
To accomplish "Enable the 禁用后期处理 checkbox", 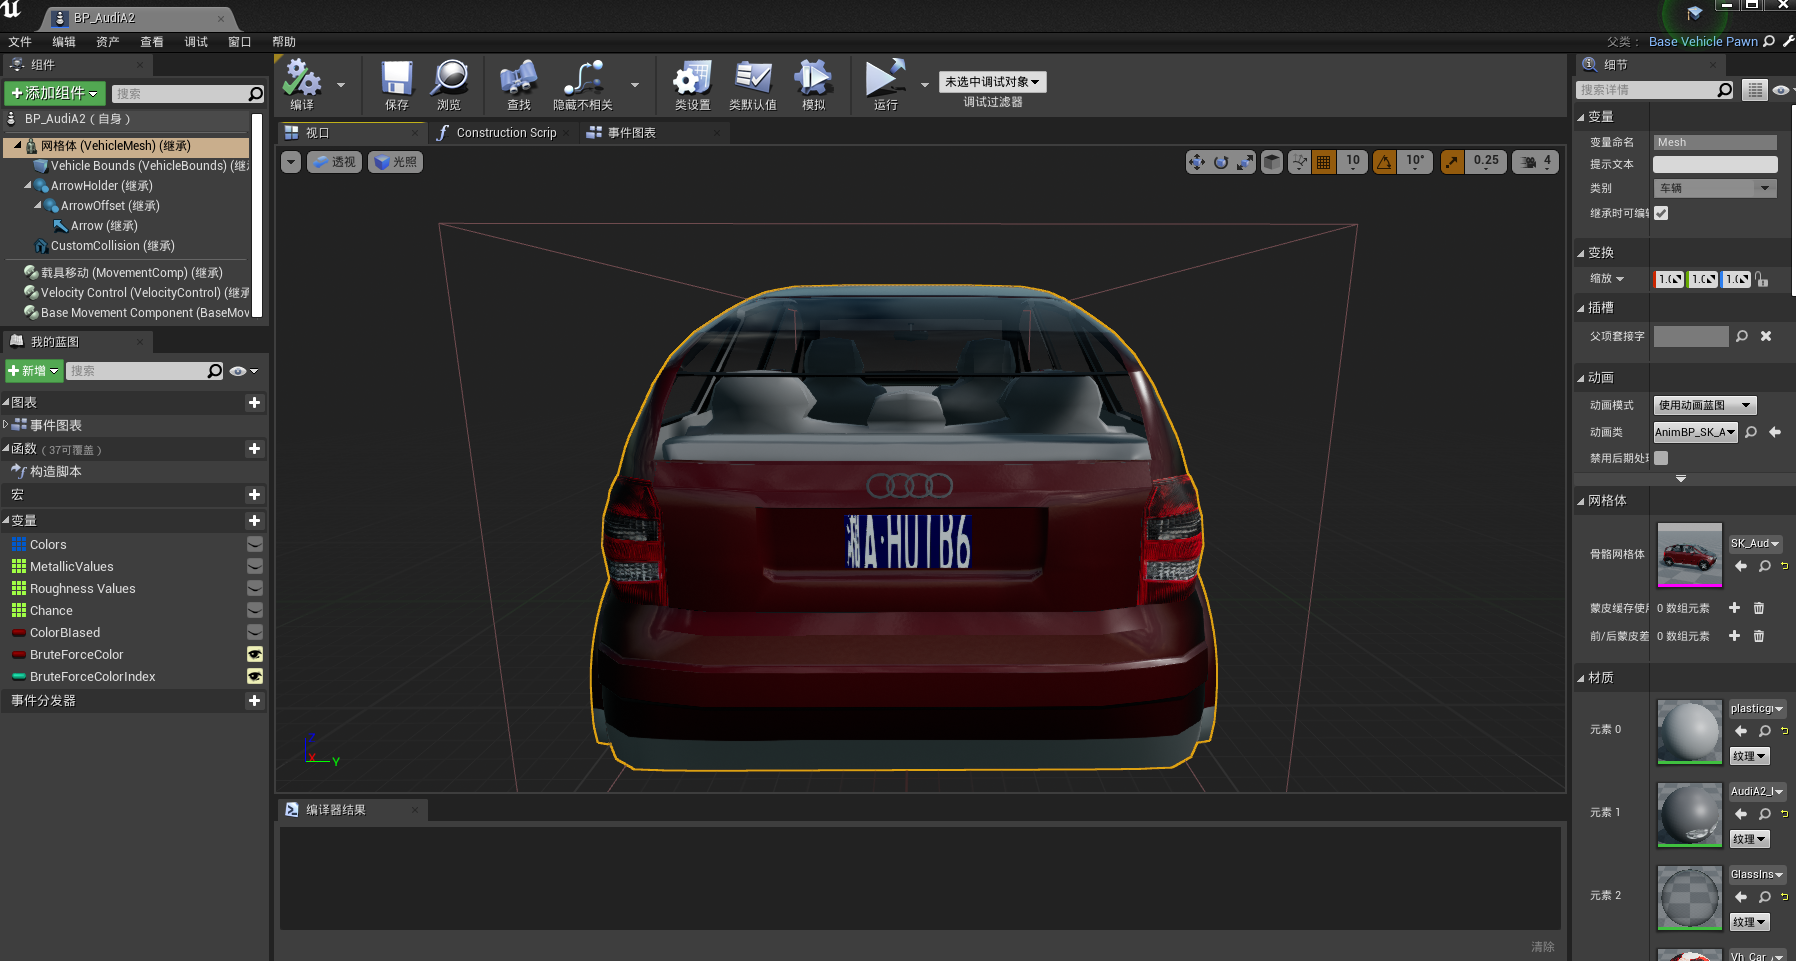I will pos(1661,458).
